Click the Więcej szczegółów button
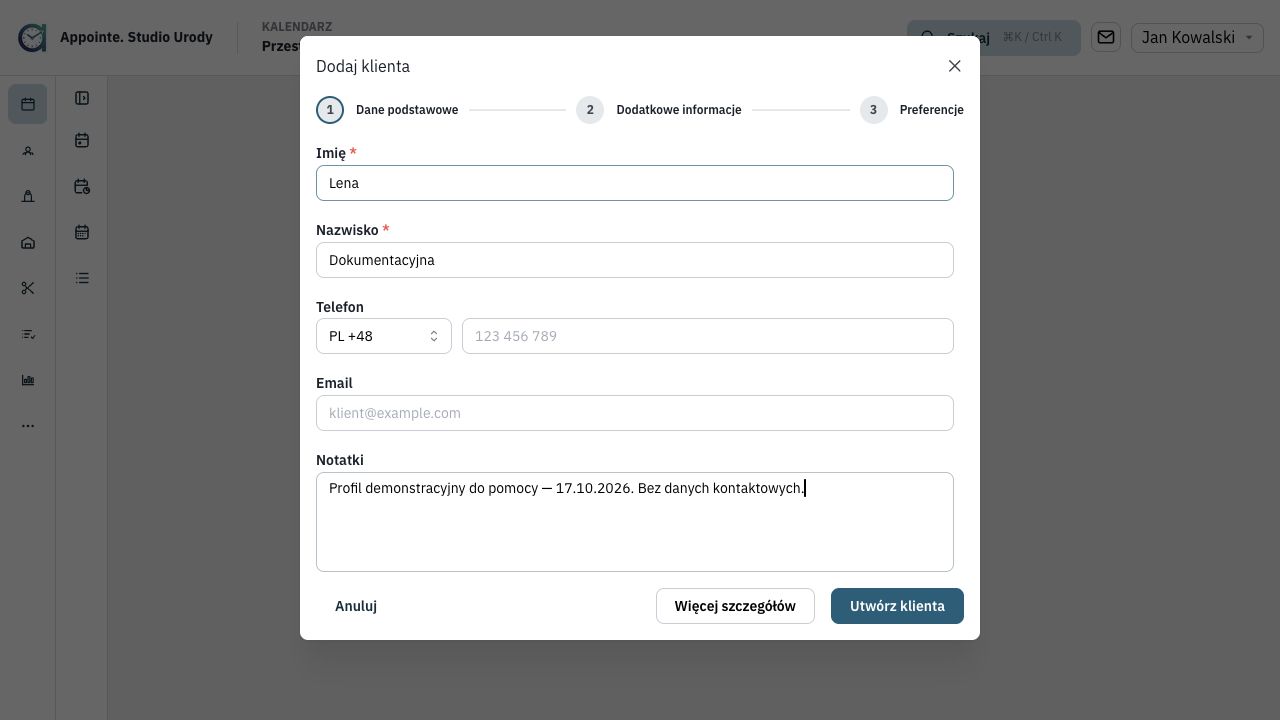The width and height of the screenshot is (1280, 720). (x=735, y=606)
